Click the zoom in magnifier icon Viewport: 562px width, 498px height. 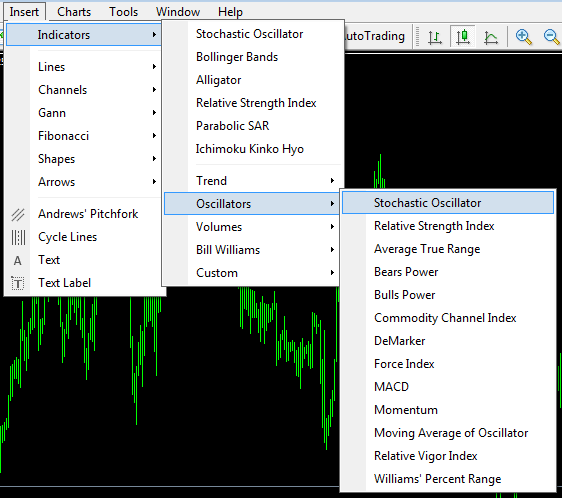[523, 37]
